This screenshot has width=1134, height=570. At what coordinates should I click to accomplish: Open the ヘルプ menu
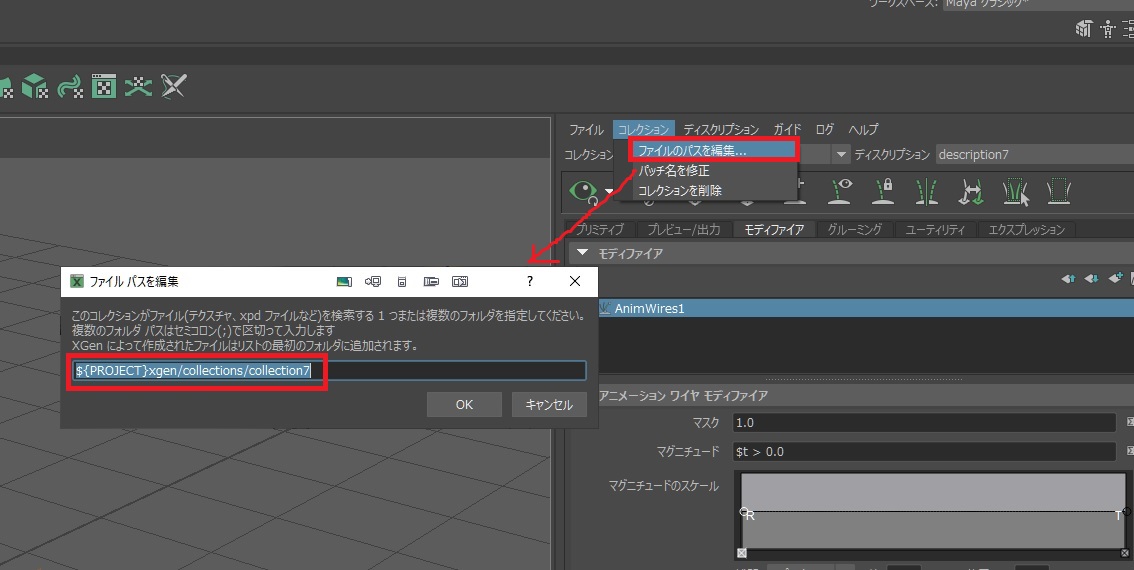coord(864,129)
